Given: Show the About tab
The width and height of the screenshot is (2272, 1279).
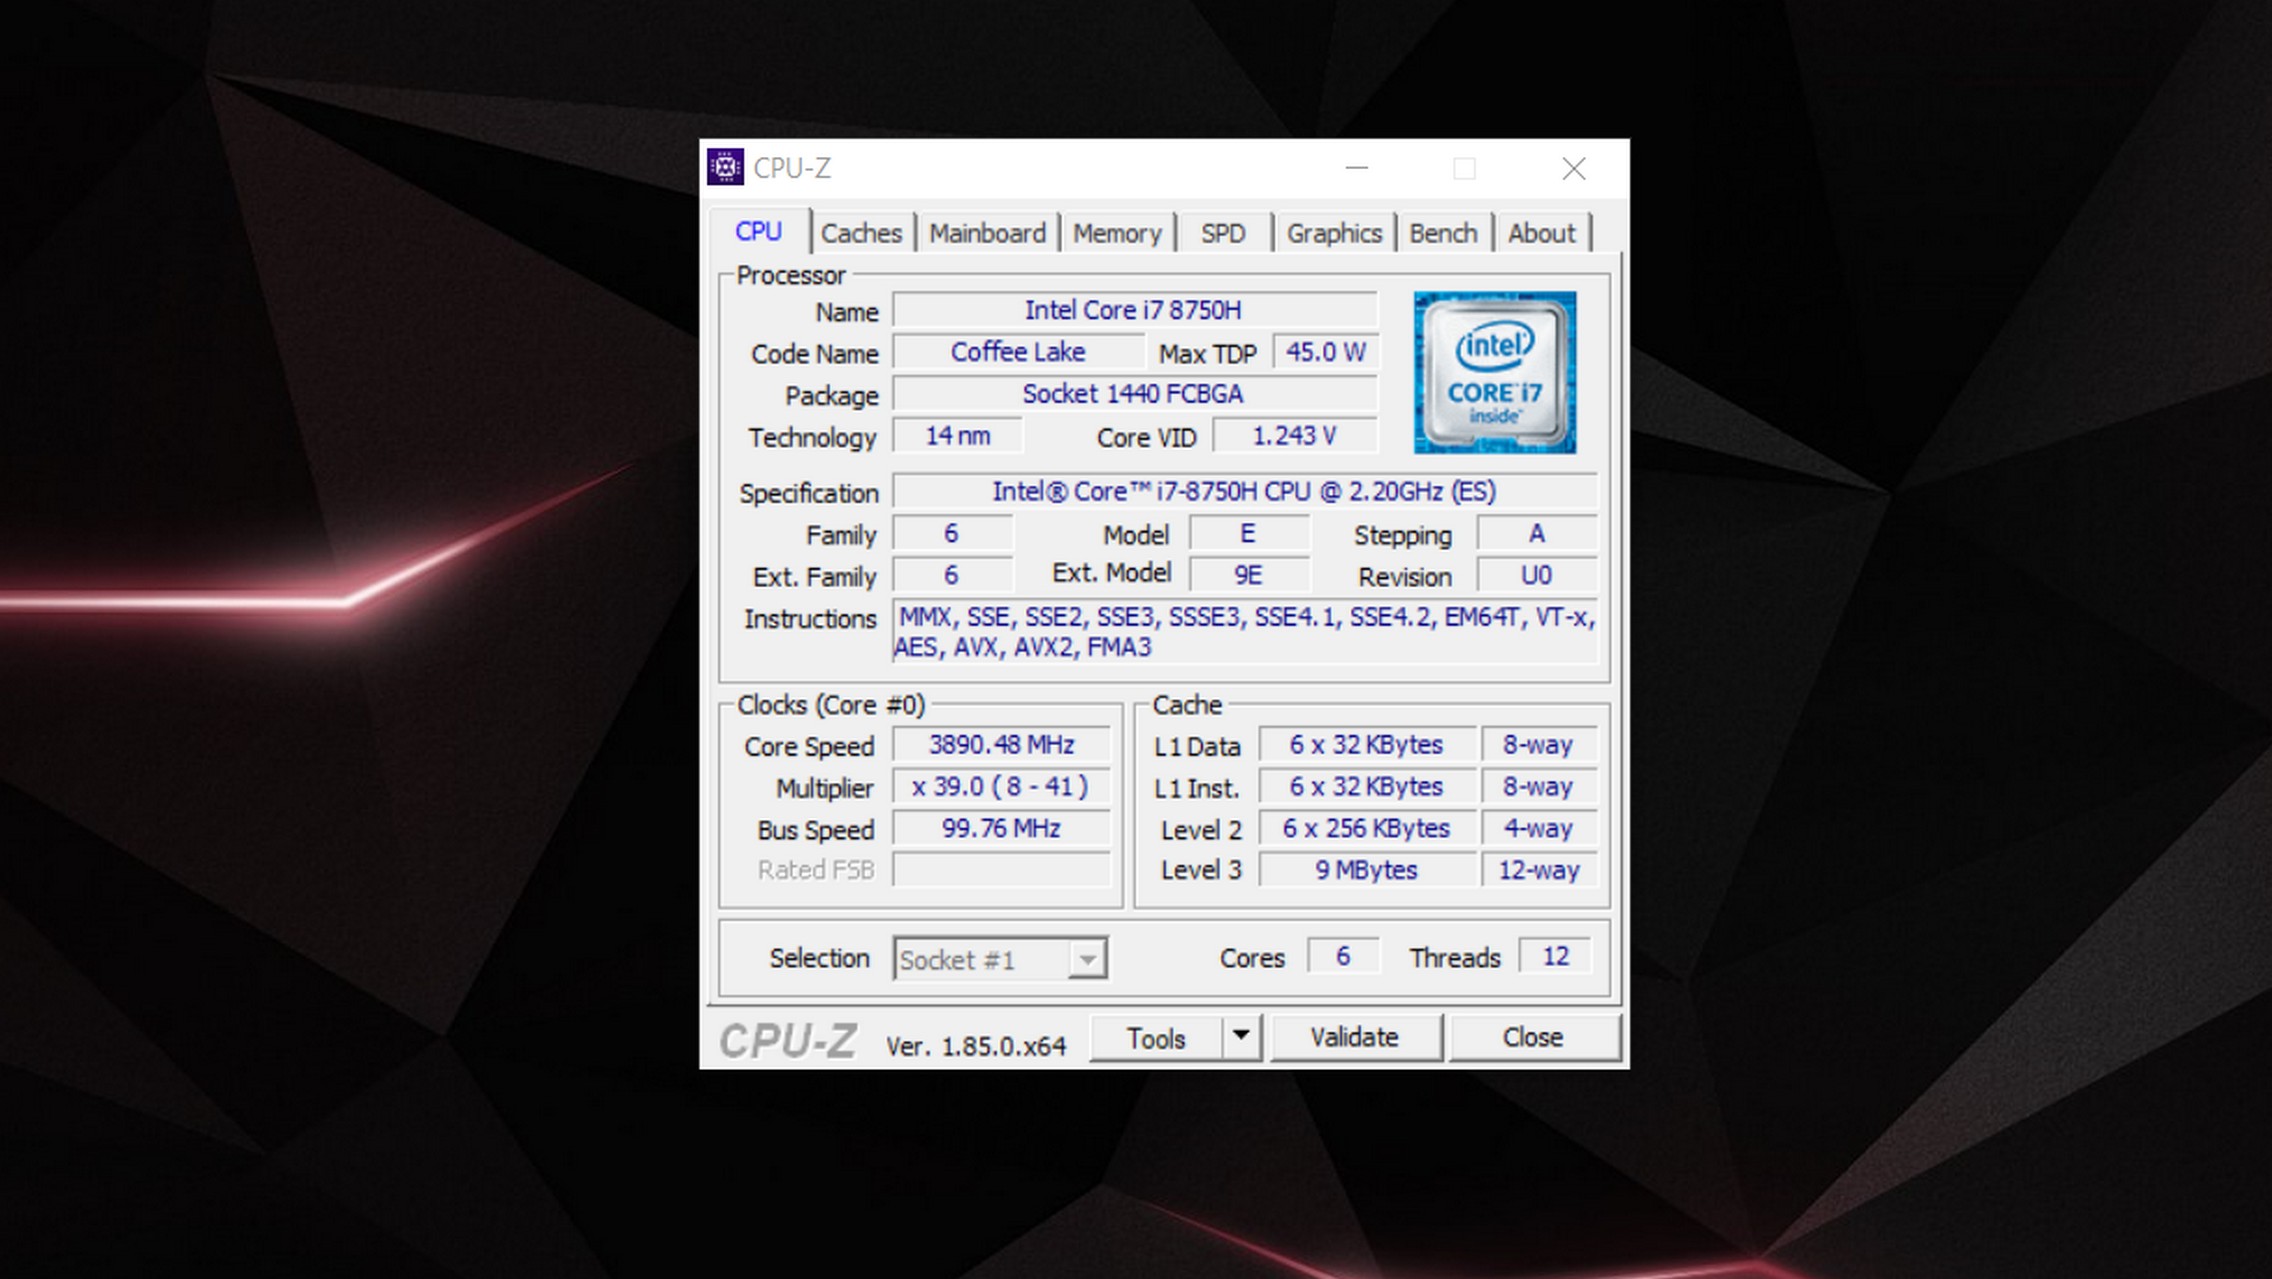Looking at the screenshot, I should coord(1541,233).
